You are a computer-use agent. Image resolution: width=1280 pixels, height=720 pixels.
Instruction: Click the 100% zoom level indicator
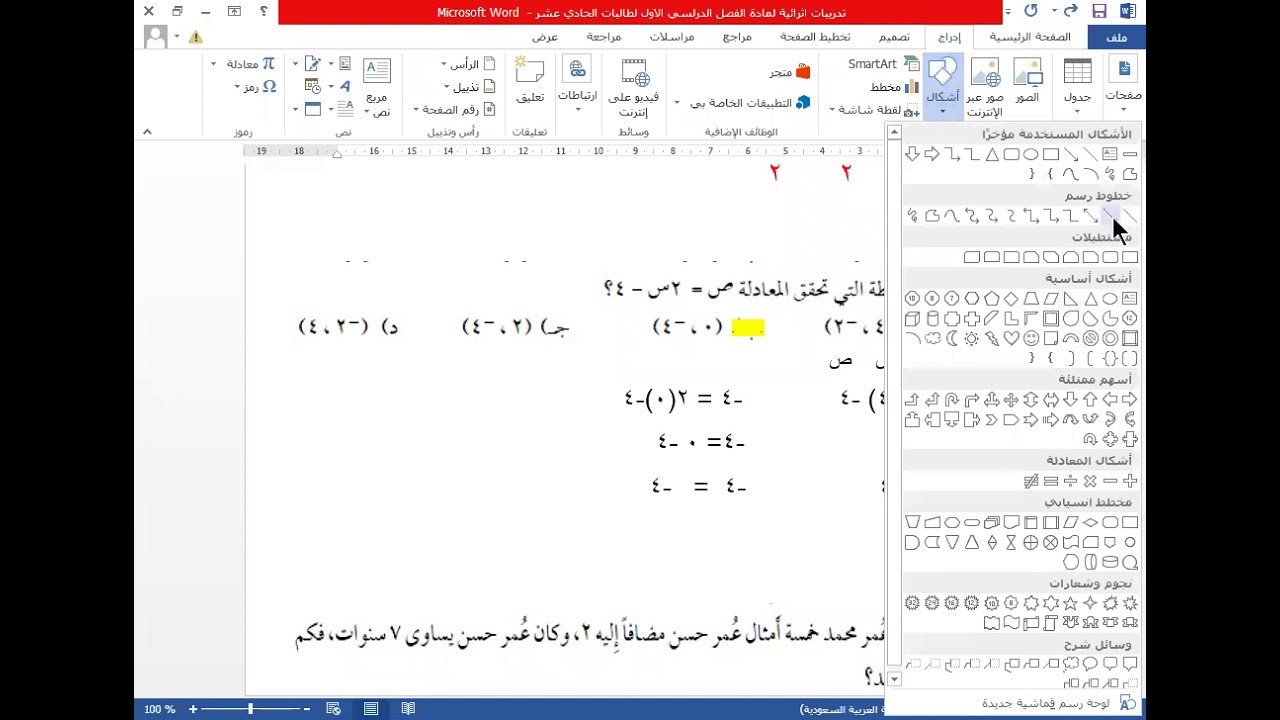(x=159, y=709)
